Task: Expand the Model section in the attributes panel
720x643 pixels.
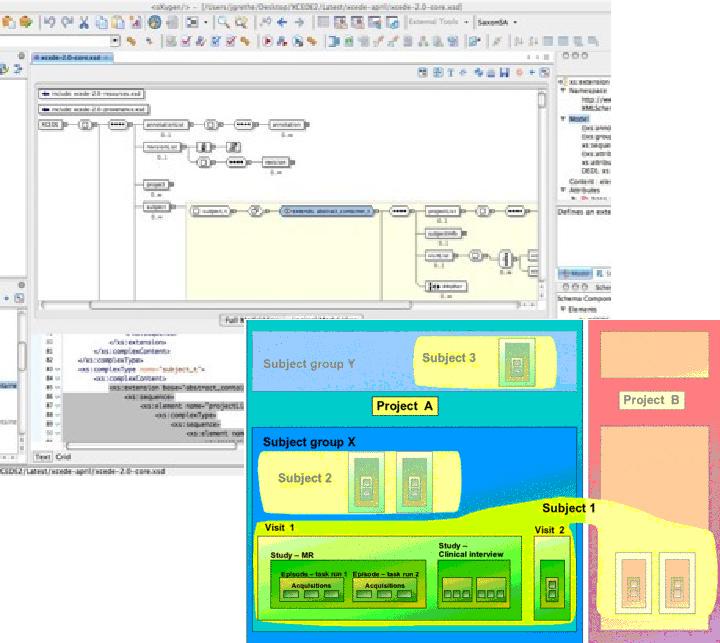Action: pos(563,118)
